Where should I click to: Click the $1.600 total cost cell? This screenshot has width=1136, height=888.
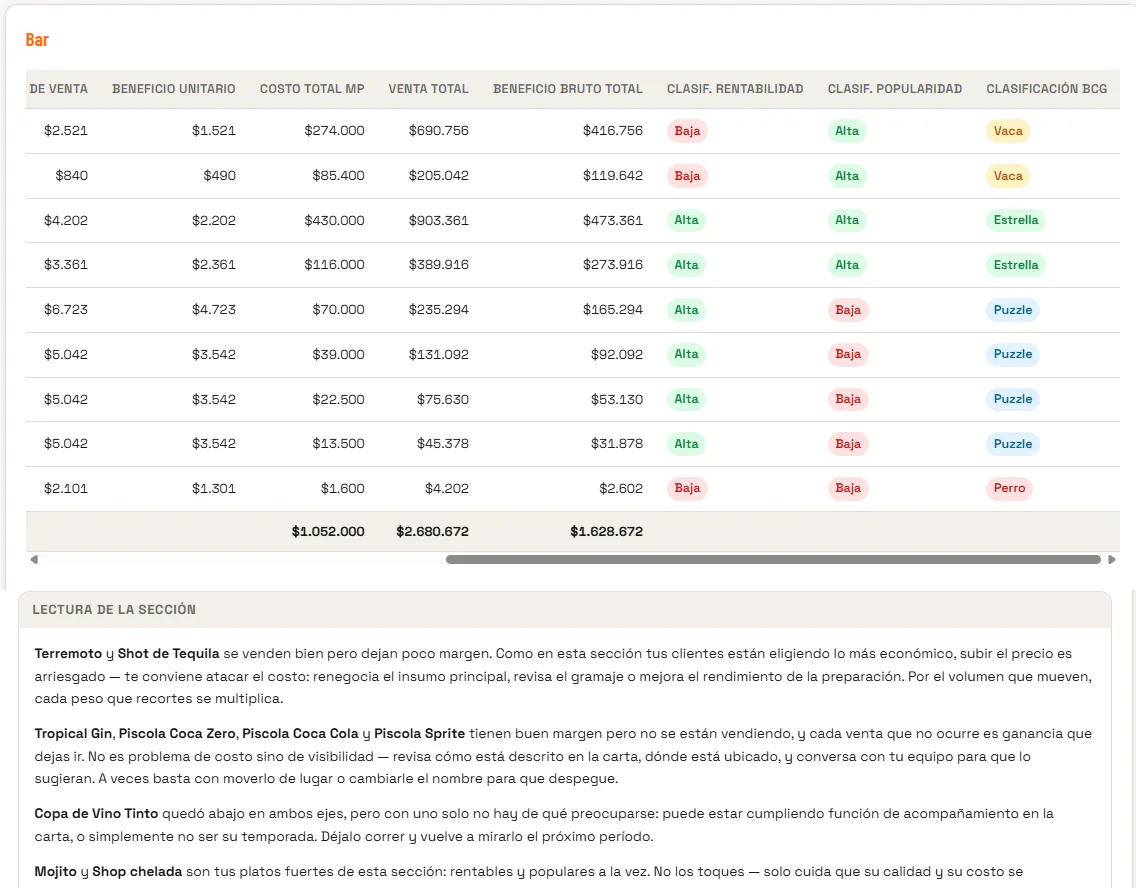pyautogui.click(x=343, y=488)
